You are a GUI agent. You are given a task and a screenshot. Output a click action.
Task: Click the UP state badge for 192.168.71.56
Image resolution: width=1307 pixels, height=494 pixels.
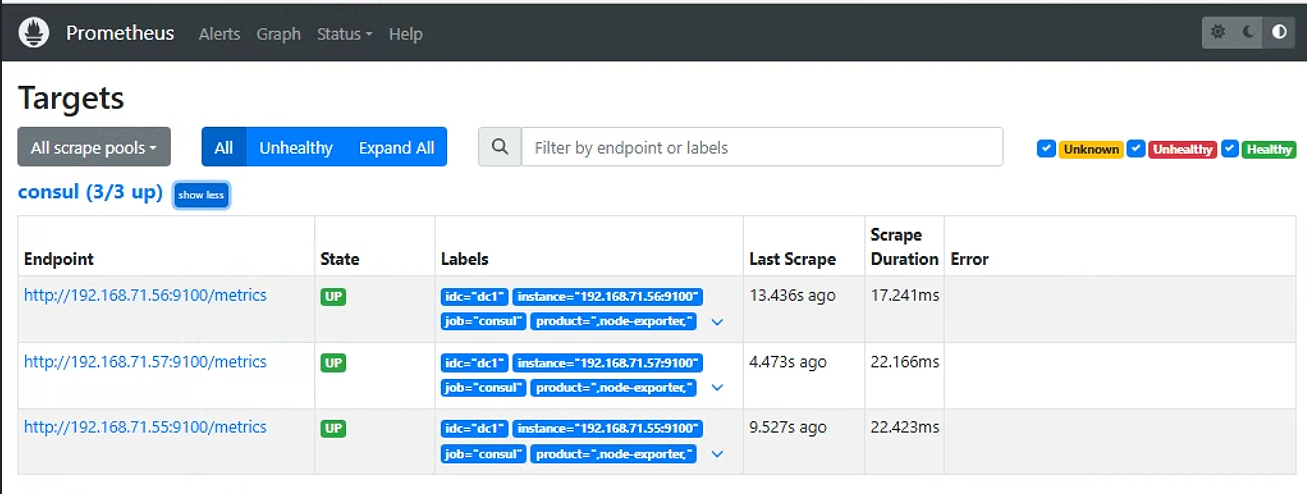333,297
